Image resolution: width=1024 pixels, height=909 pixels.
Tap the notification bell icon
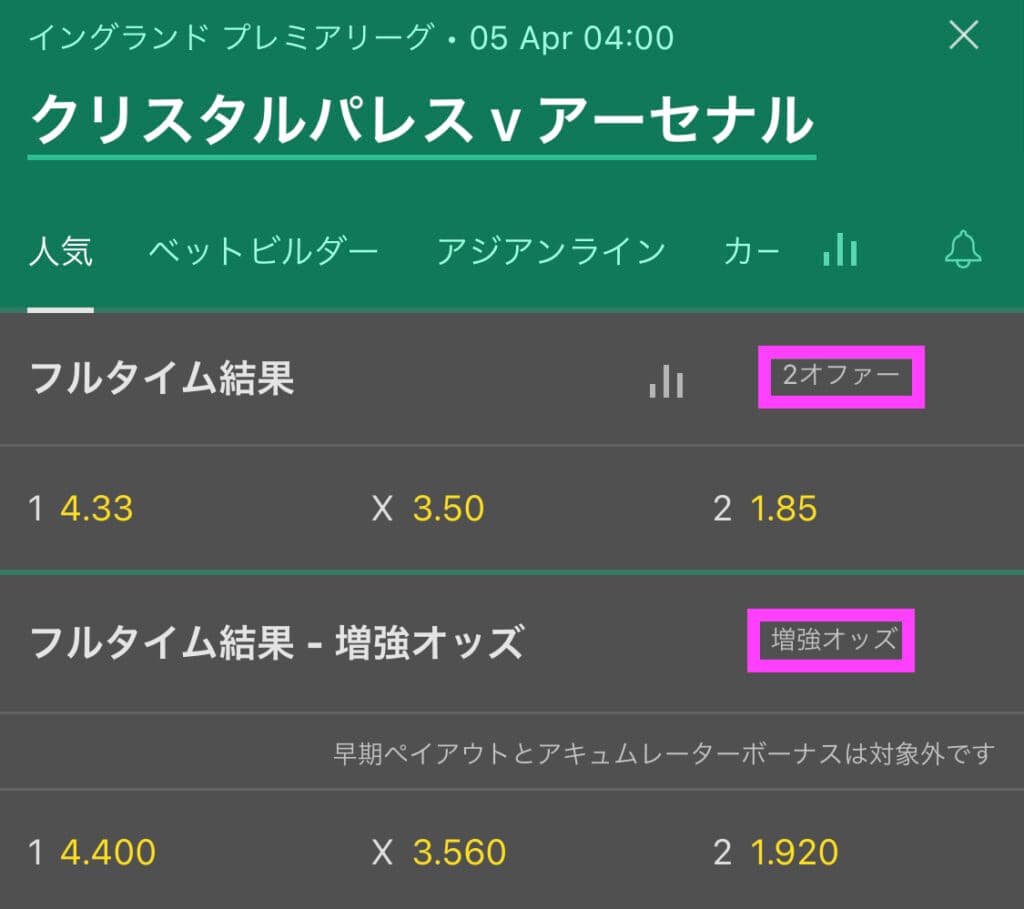[x=963, y=249]
